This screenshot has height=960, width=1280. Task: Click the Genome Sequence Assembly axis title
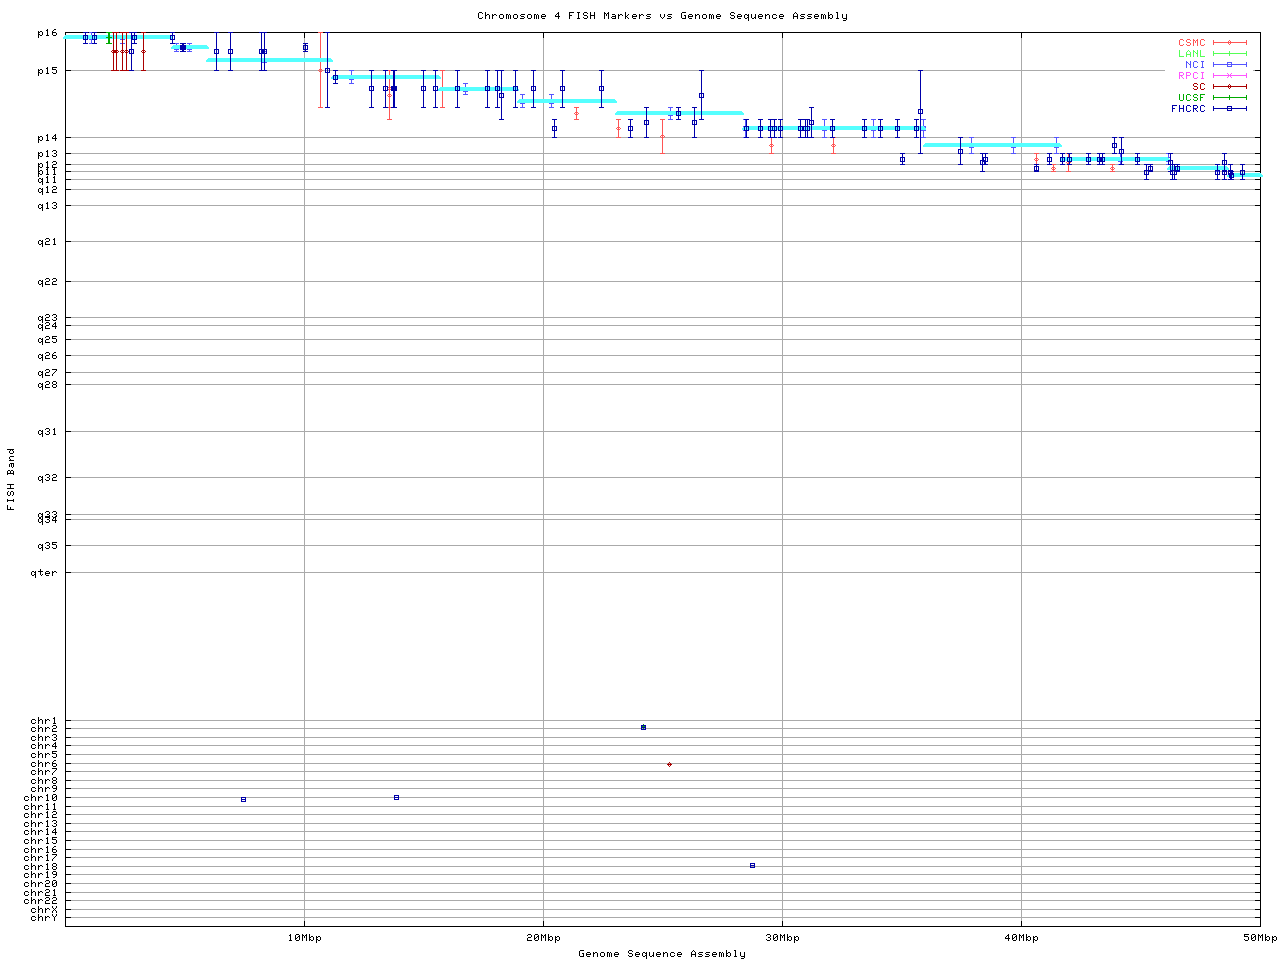(x=662, y=953)
